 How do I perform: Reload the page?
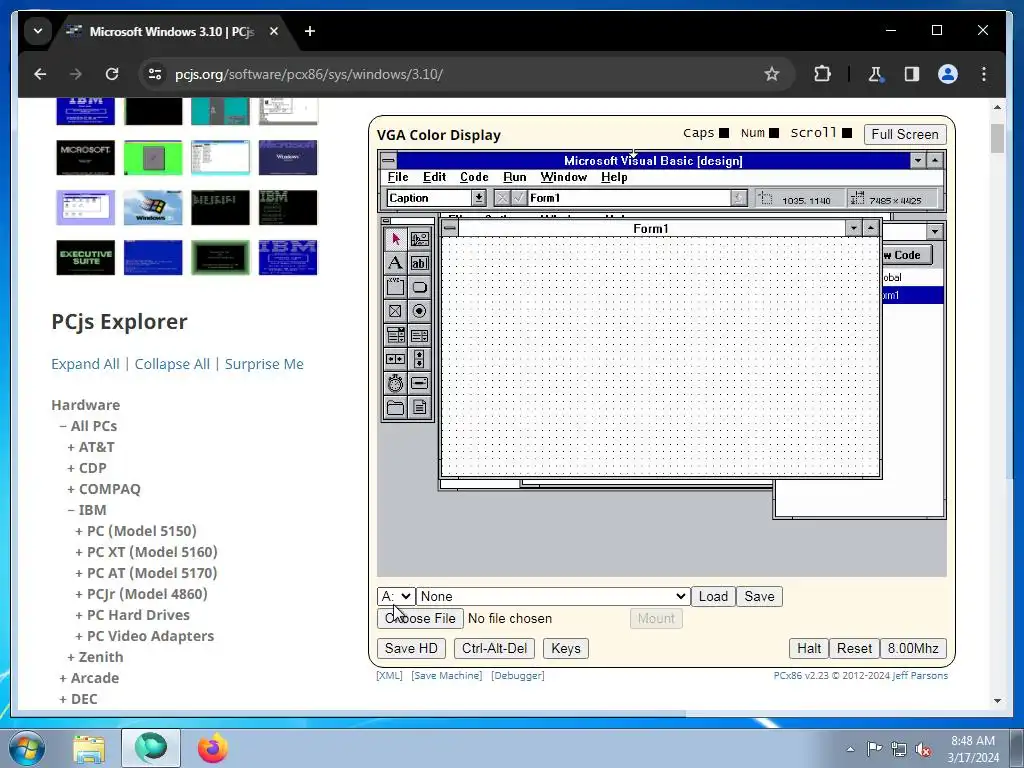point(112,74)
